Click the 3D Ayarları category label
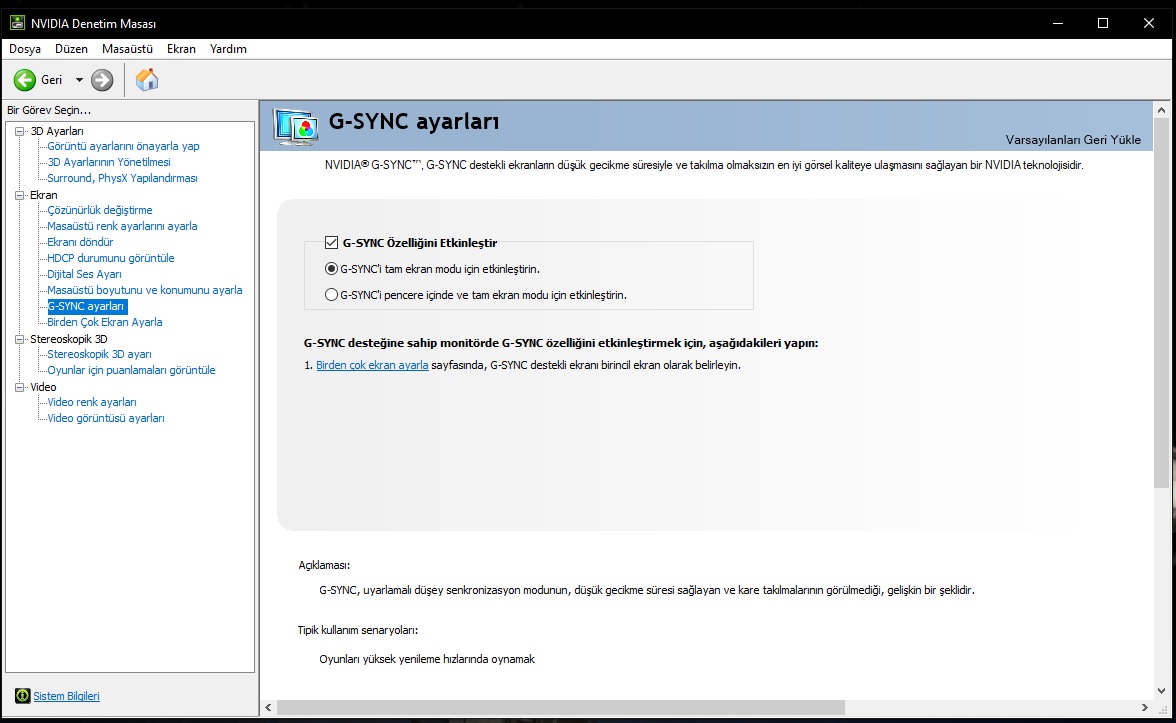 point(57,131)
